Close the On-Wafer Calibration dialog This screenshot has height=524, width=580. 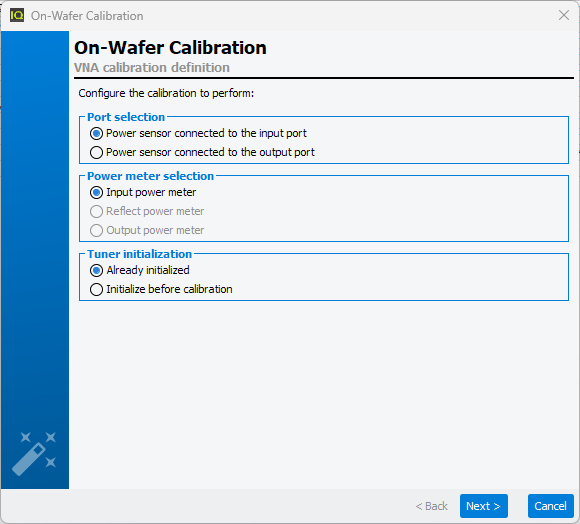(564, 15)
